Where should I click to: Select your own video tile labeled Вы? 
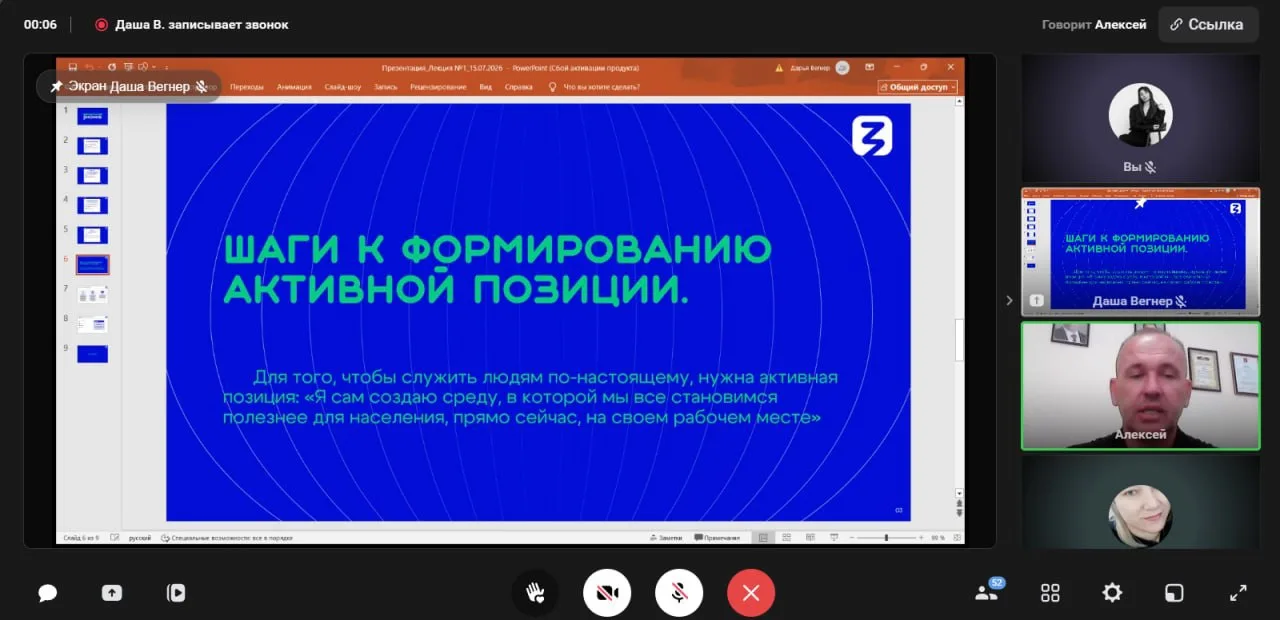(x=1140, y=117)
